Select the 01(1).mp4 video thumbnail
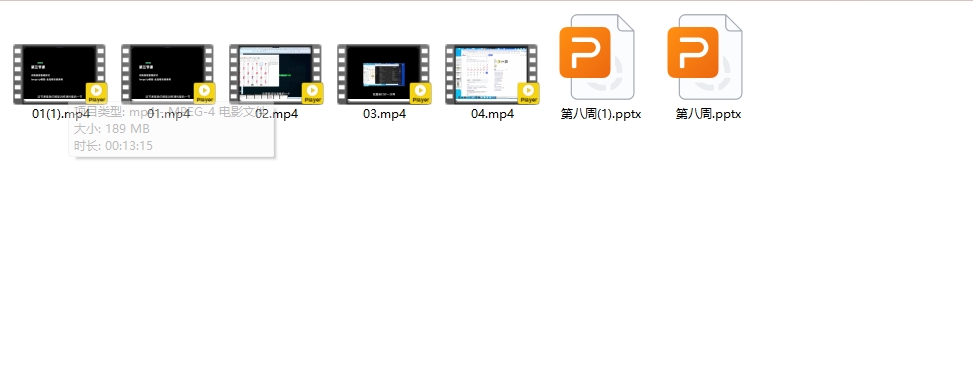The width and height of the screenshot is (973, 368). pyautogui.click(x=59, y=74)
